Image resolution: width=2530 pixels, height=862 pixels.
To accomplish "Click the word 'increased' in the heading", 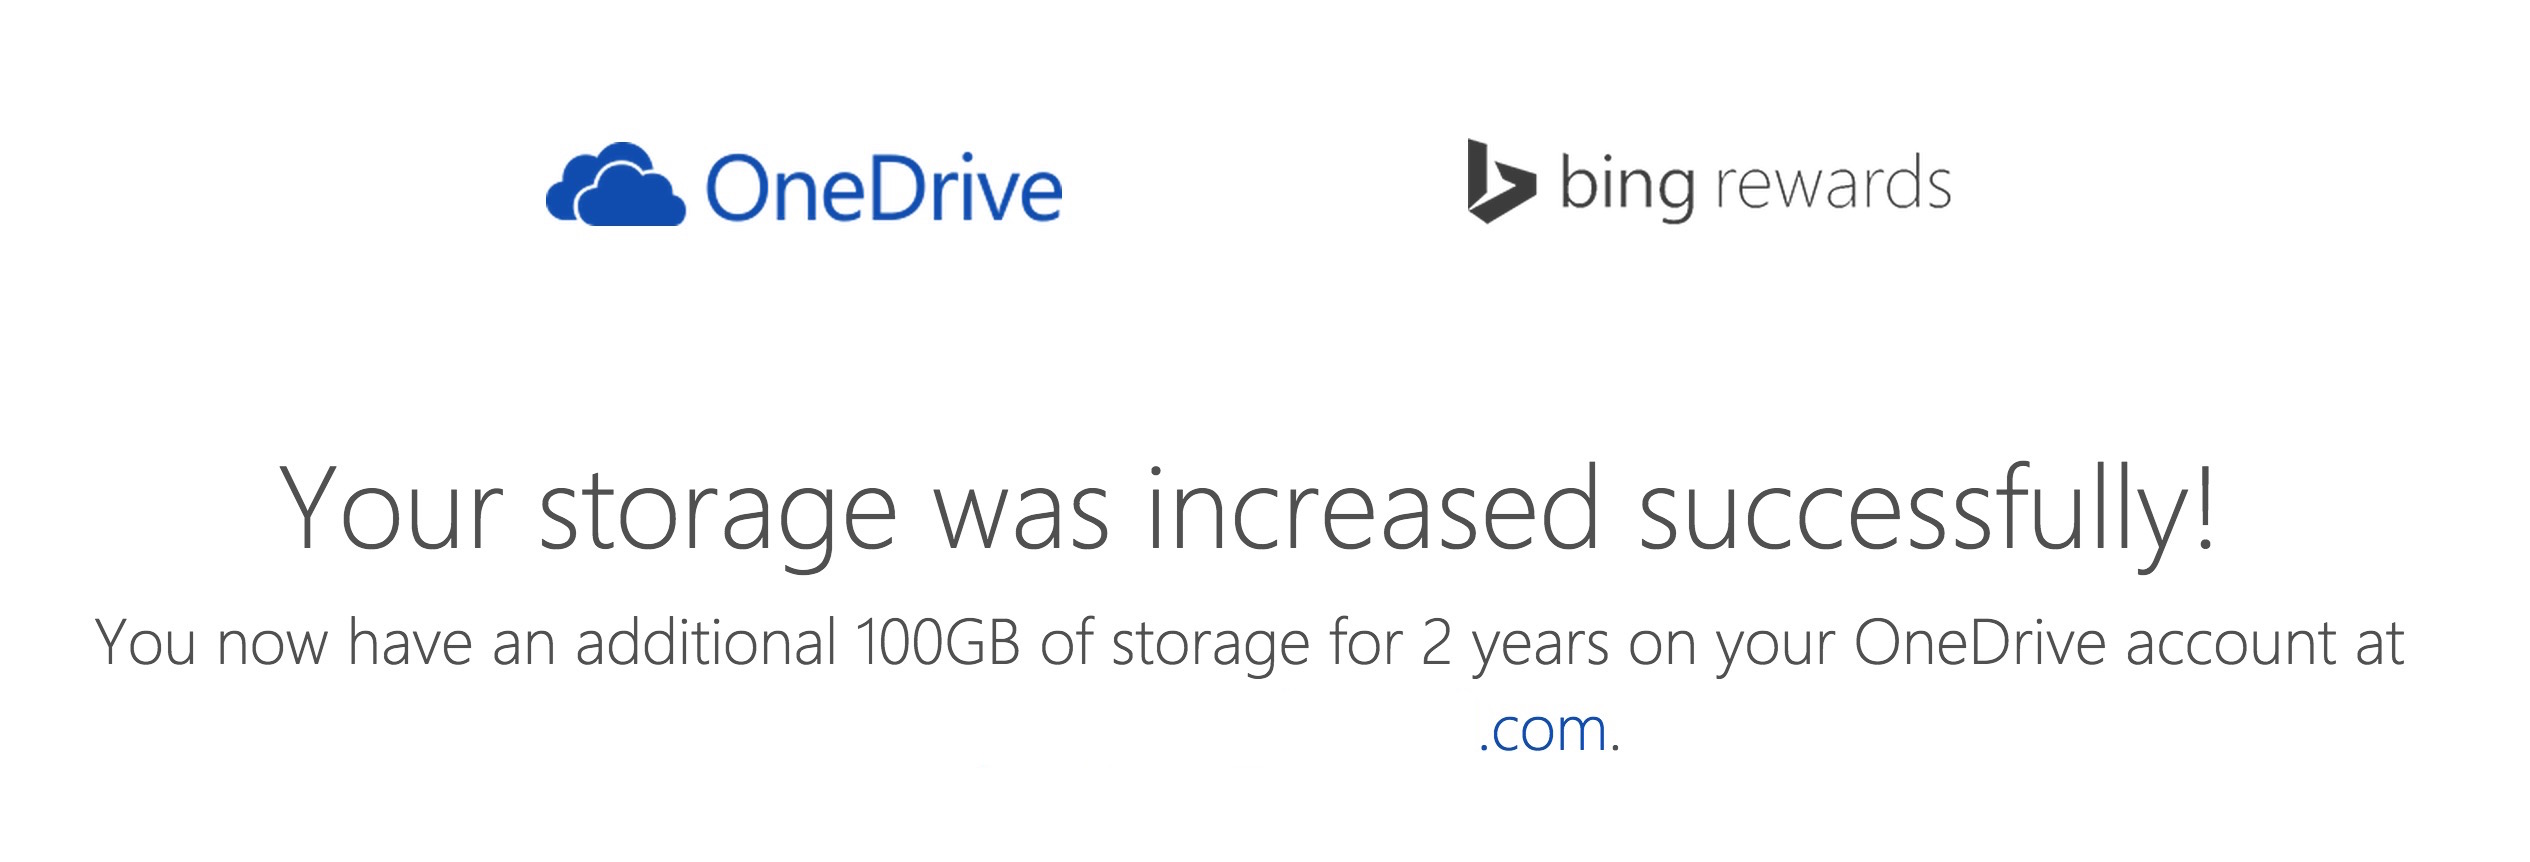I will pyautogui.click(x=1372, y=508).
